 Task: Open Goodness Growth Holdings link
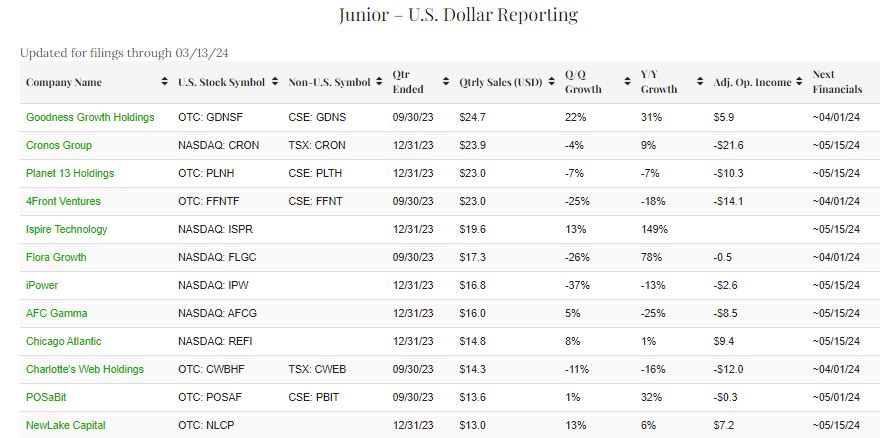(90, 117)
